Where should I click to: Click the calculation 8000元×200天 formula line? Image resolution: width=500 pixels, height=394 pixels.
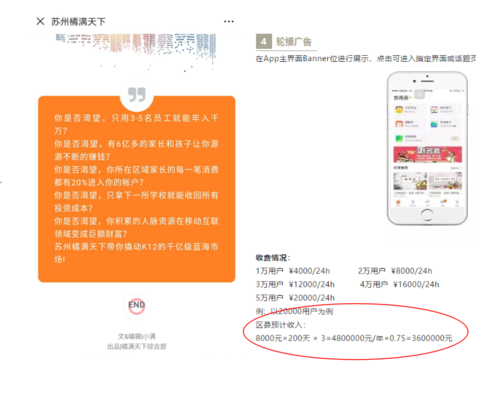[354, 338]
